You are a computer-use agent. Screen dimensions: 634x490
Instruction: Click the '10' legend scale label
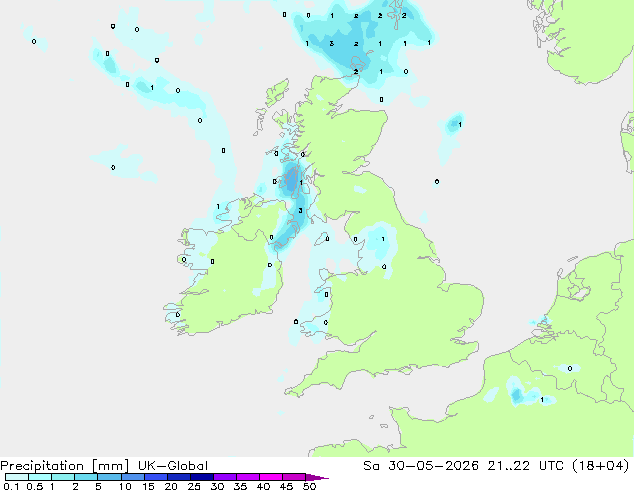coord(125,486)
